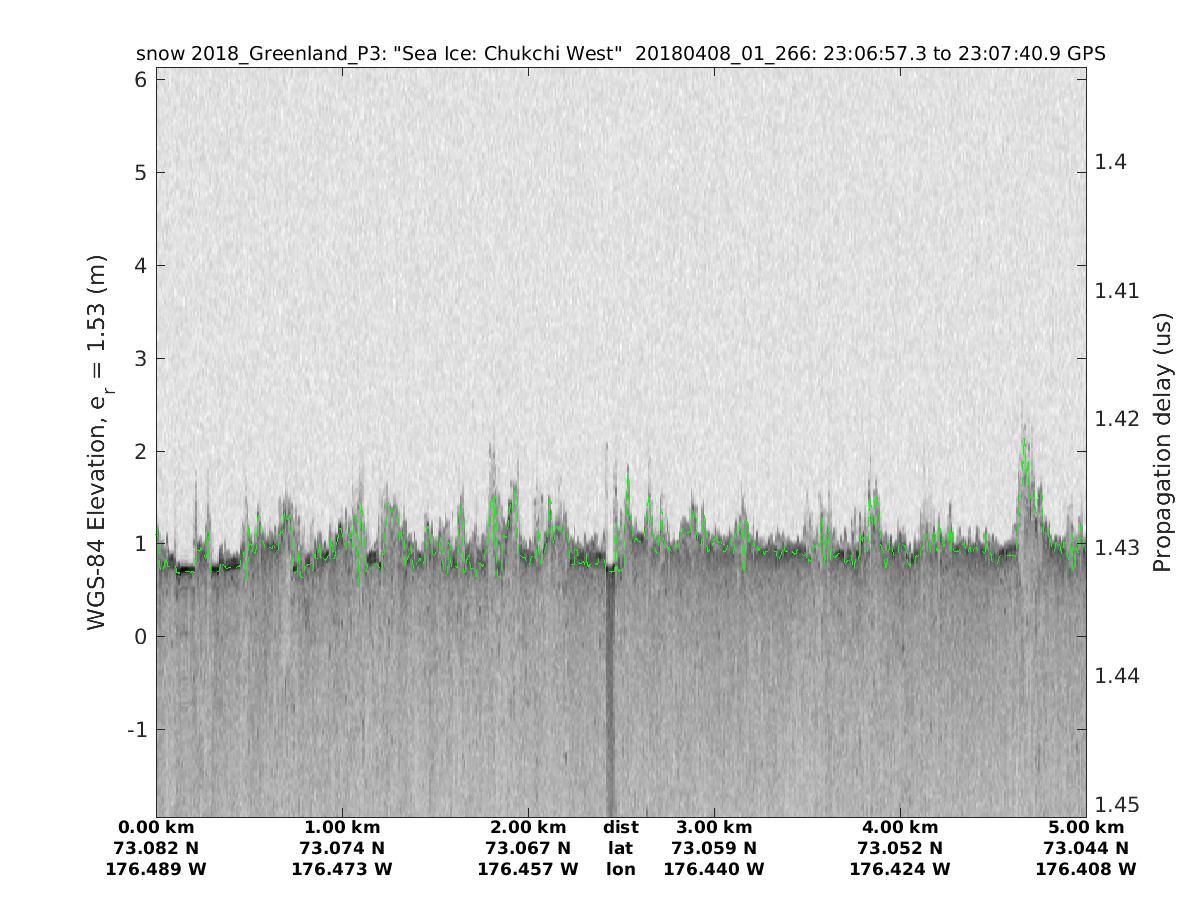The image size is (1200, 900).
Task: Click the 3.00 km x-axis tick label
Action: (x=714, y=828)
